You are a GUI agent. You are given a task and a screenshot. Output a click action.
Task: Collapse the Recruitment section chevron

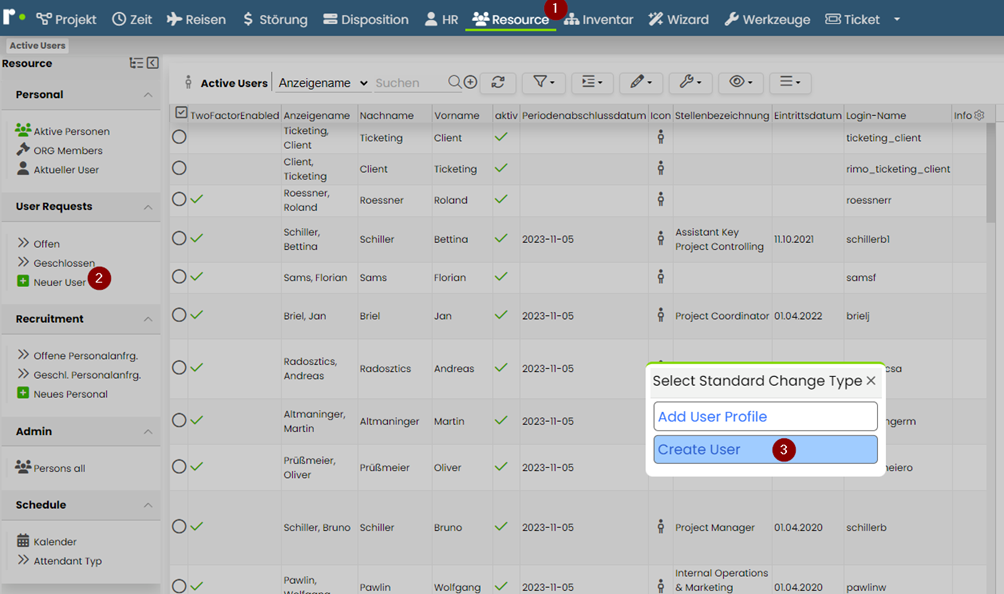point(148,319)
